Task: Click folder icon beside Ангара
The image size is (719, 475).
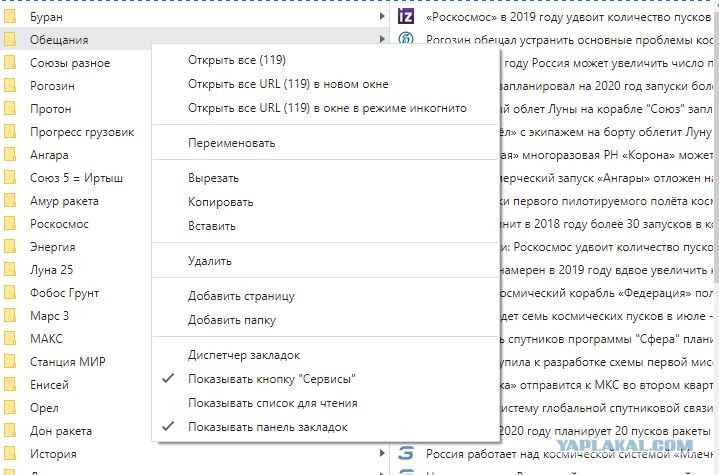Action: click(10, 155)
